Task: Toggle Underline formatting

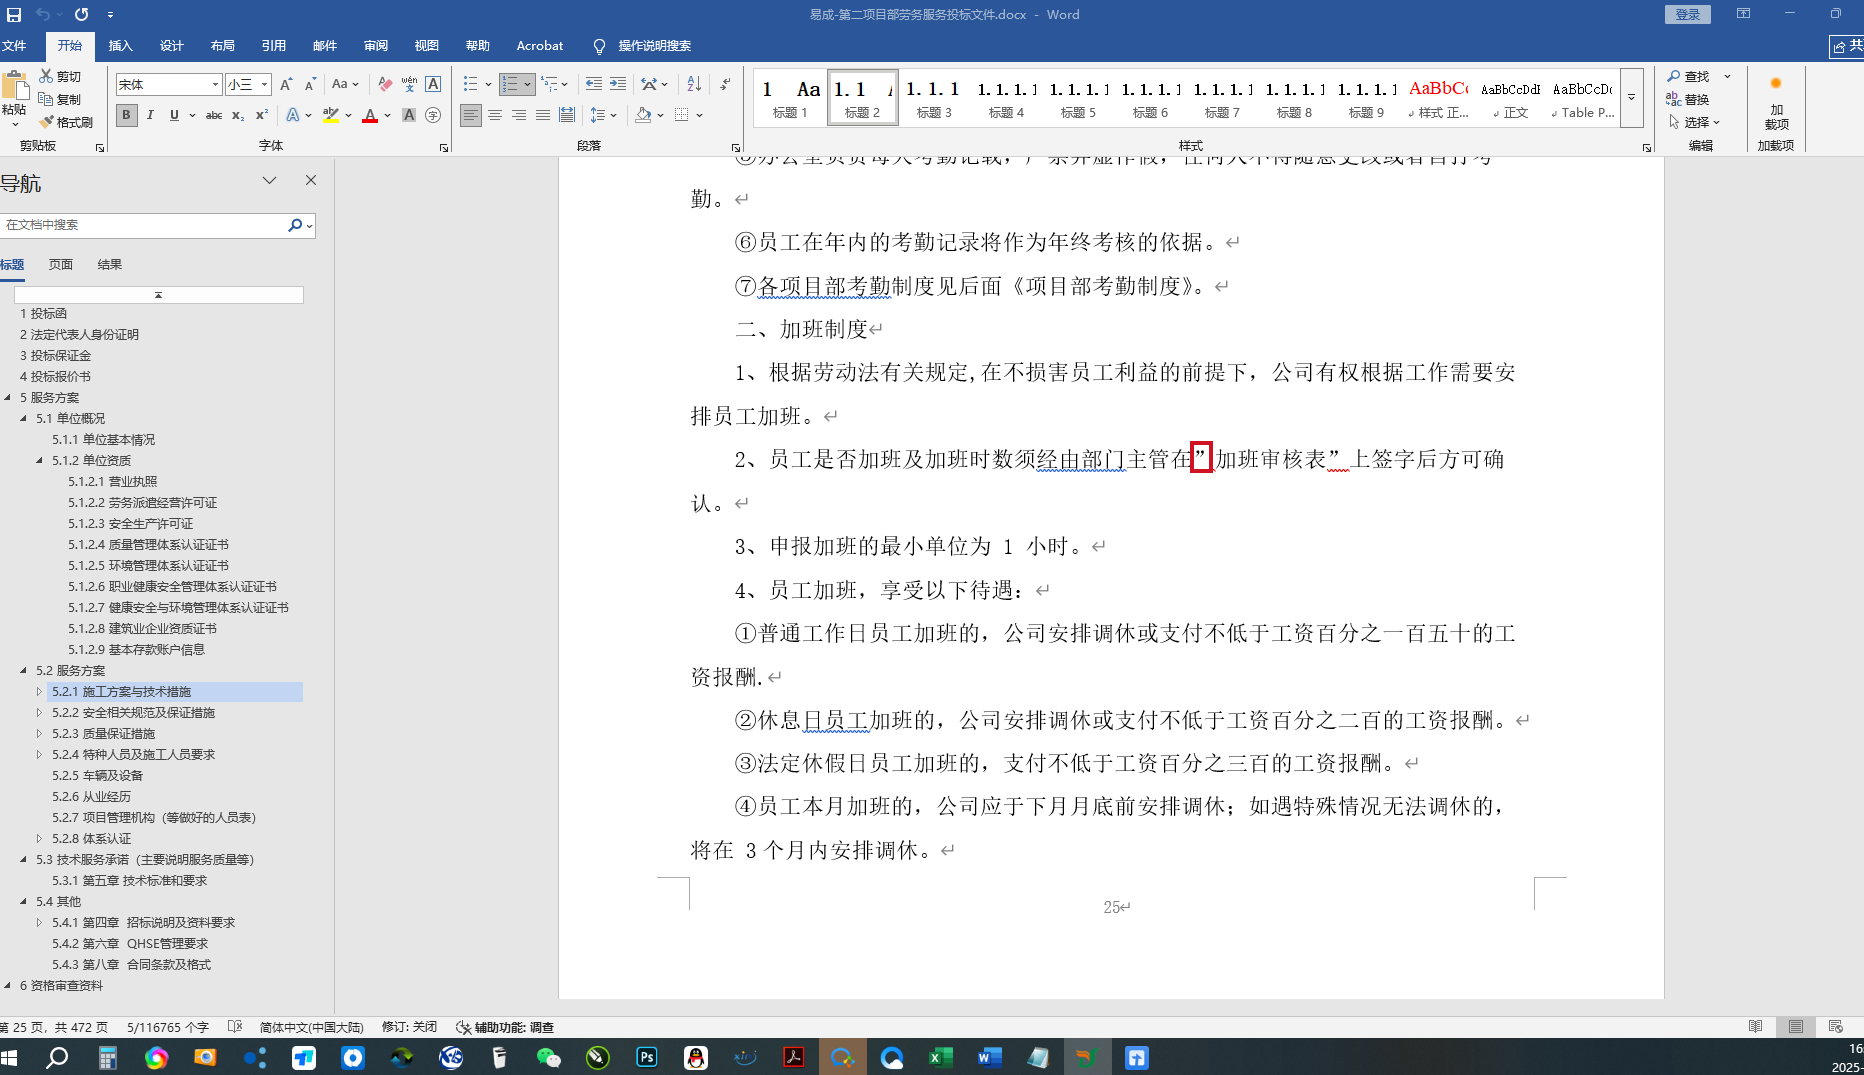Action: click(174, 116)
